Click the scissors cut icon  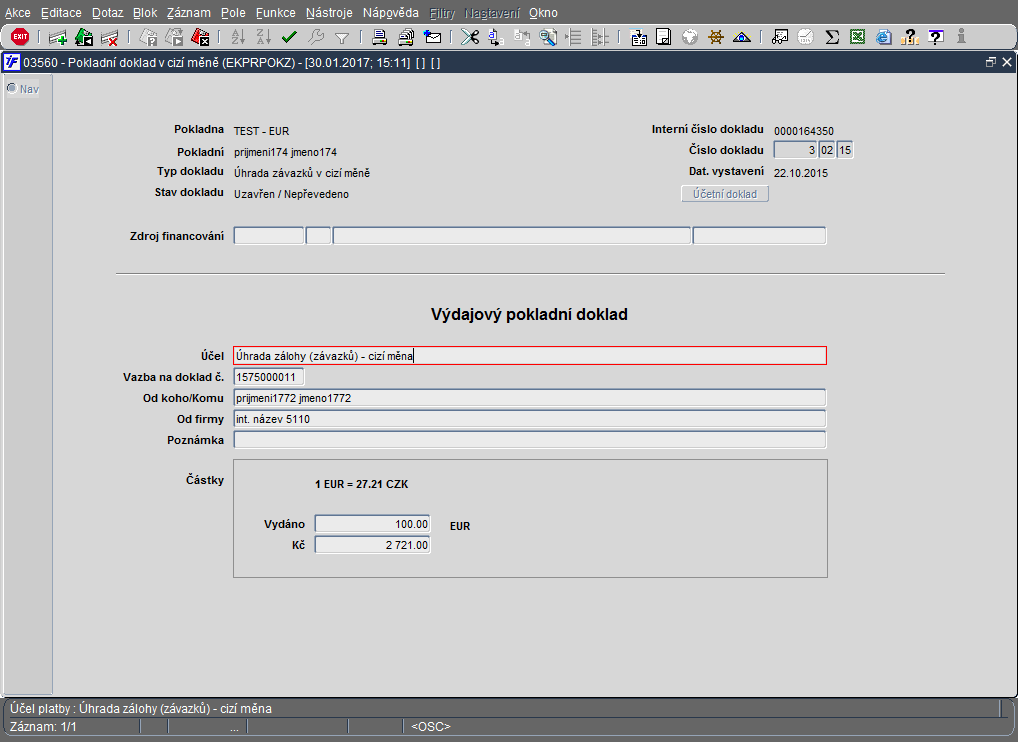469,38
